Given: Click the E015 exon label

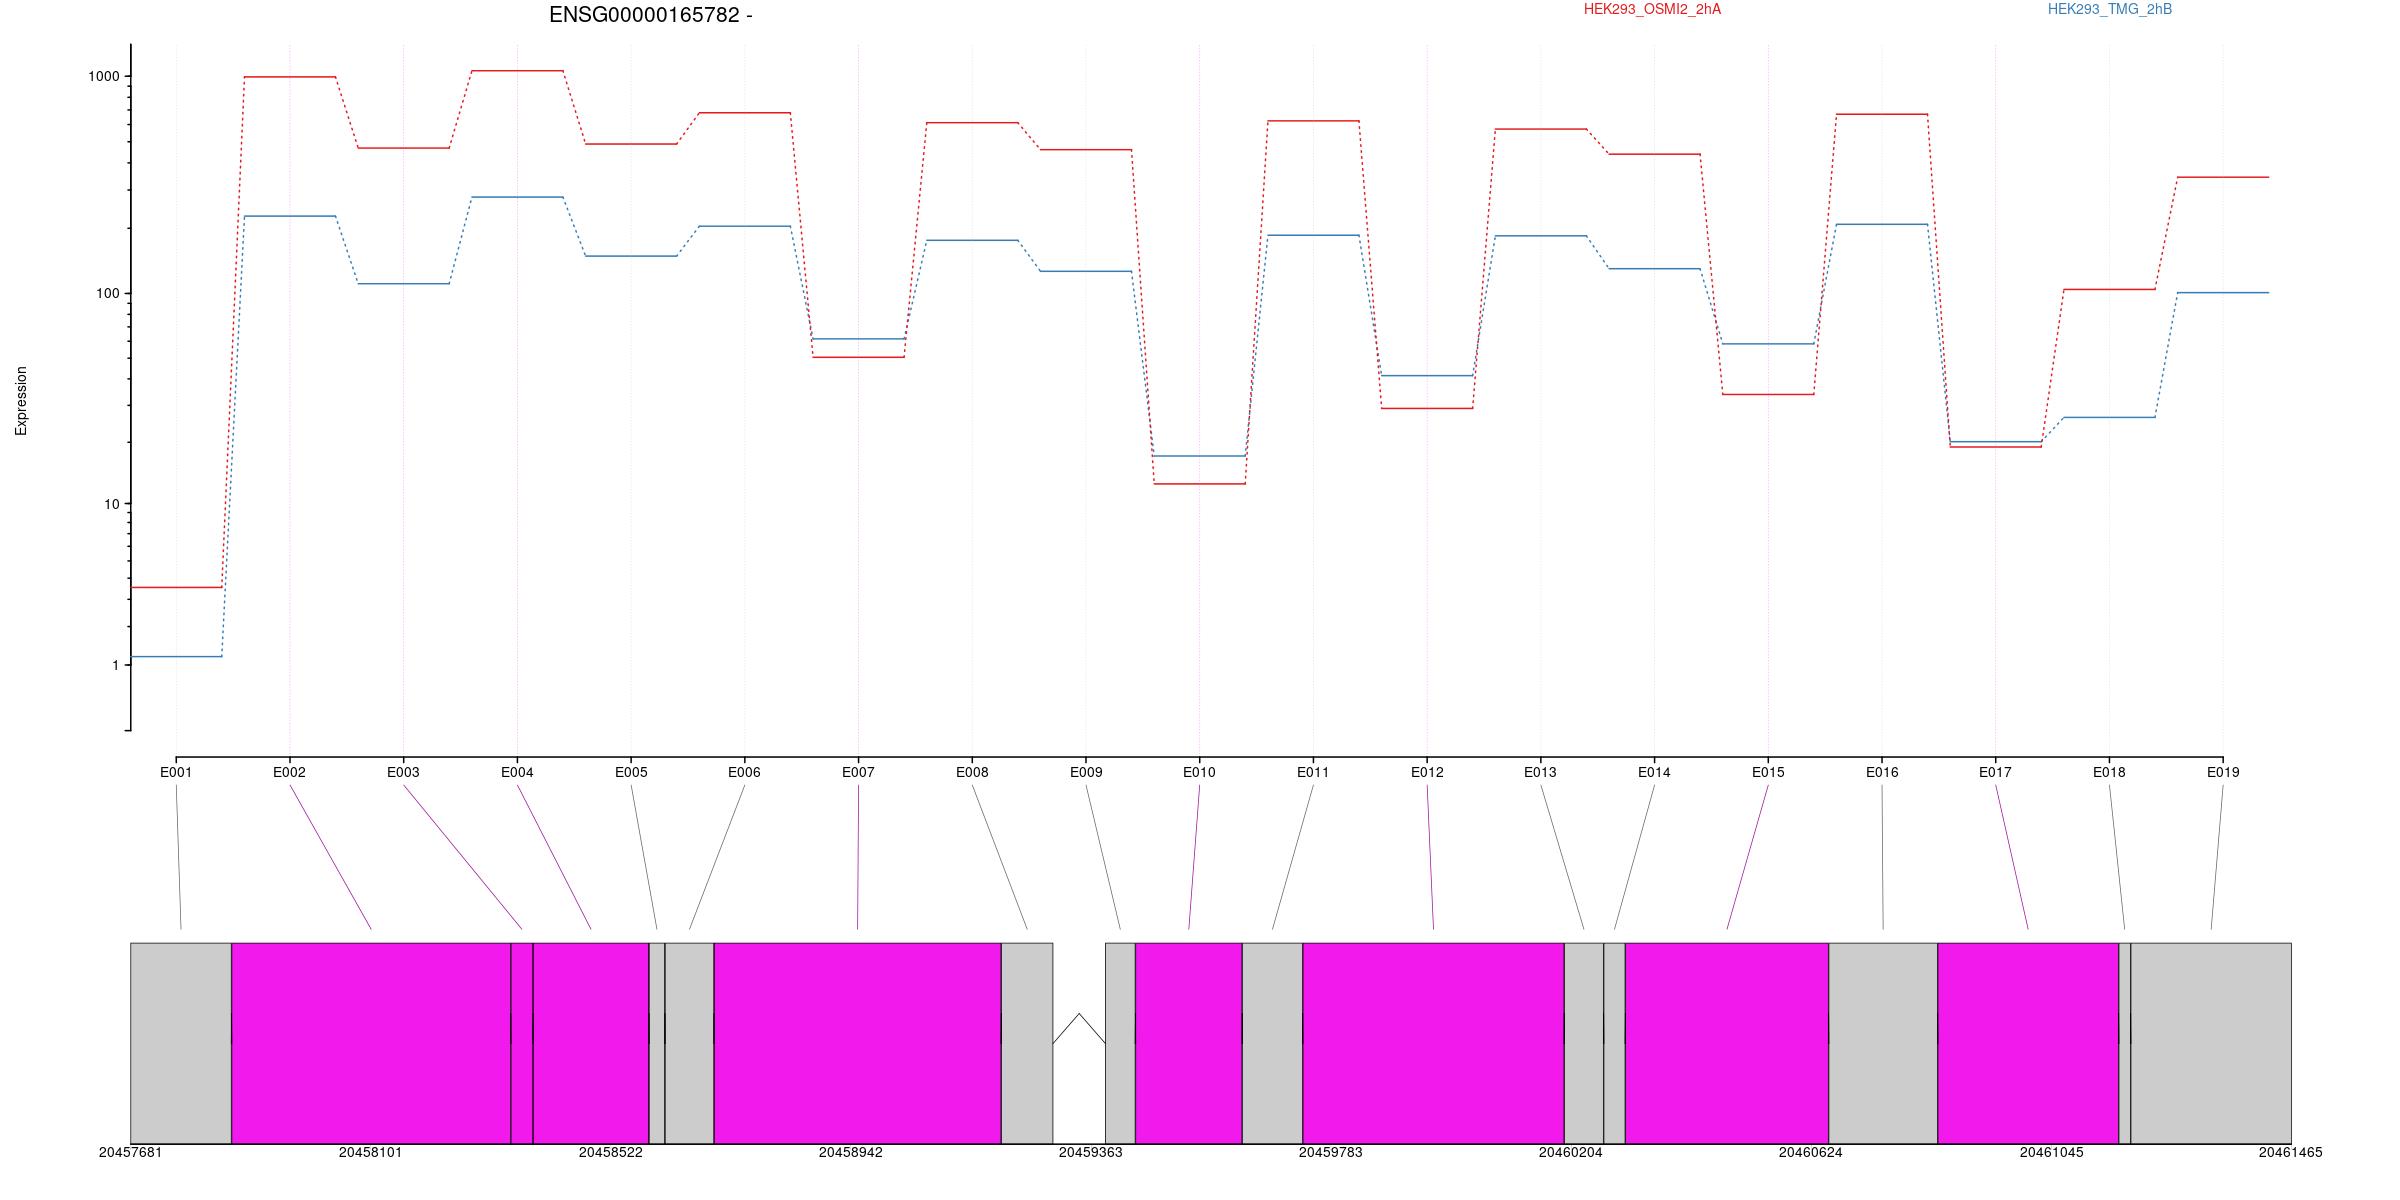Looking at the screenshot, I should pos(1768,772).
